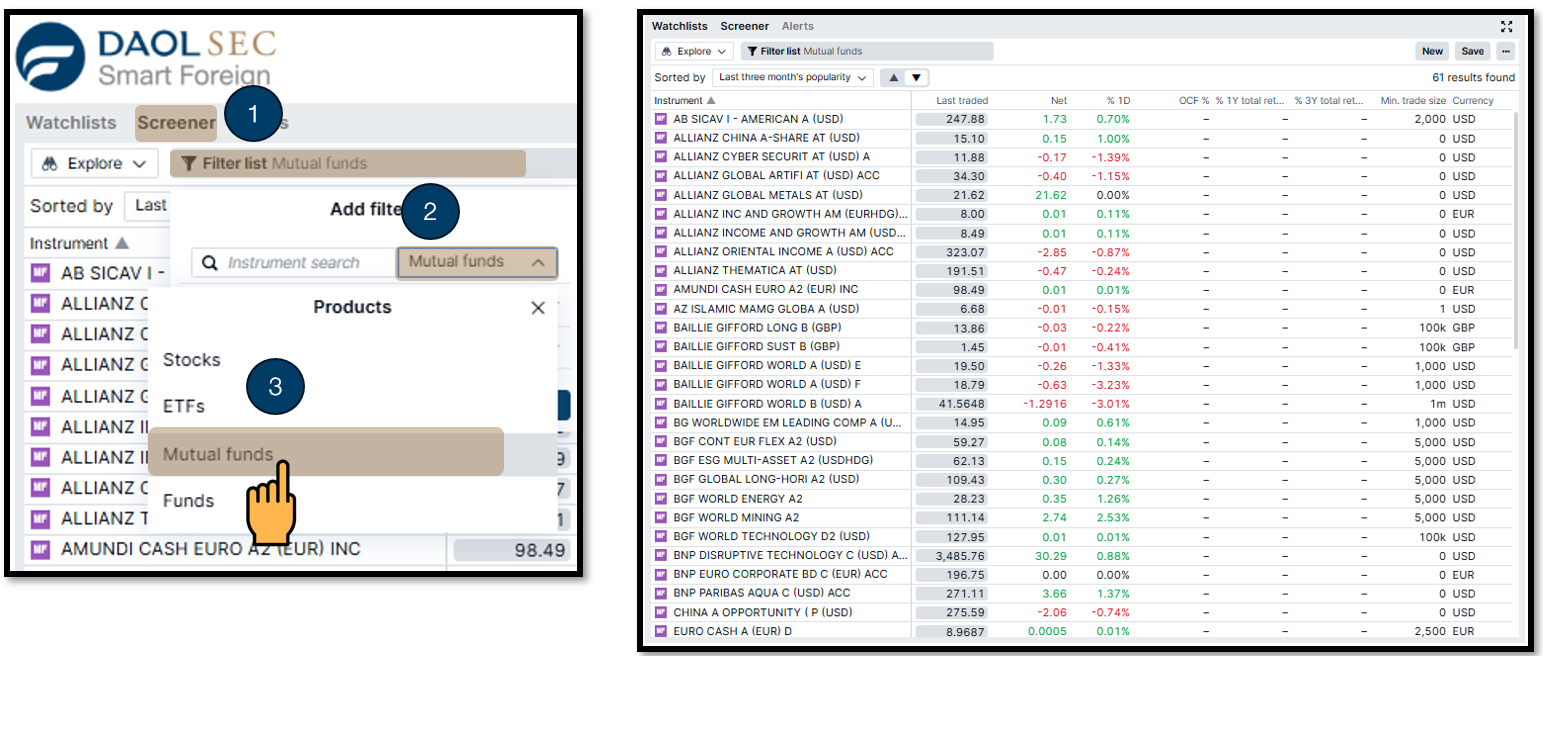Switch to the Alerts tab
Image resolution: width=1543 pixels, height=738 pixels.
[x=798, y=26]
